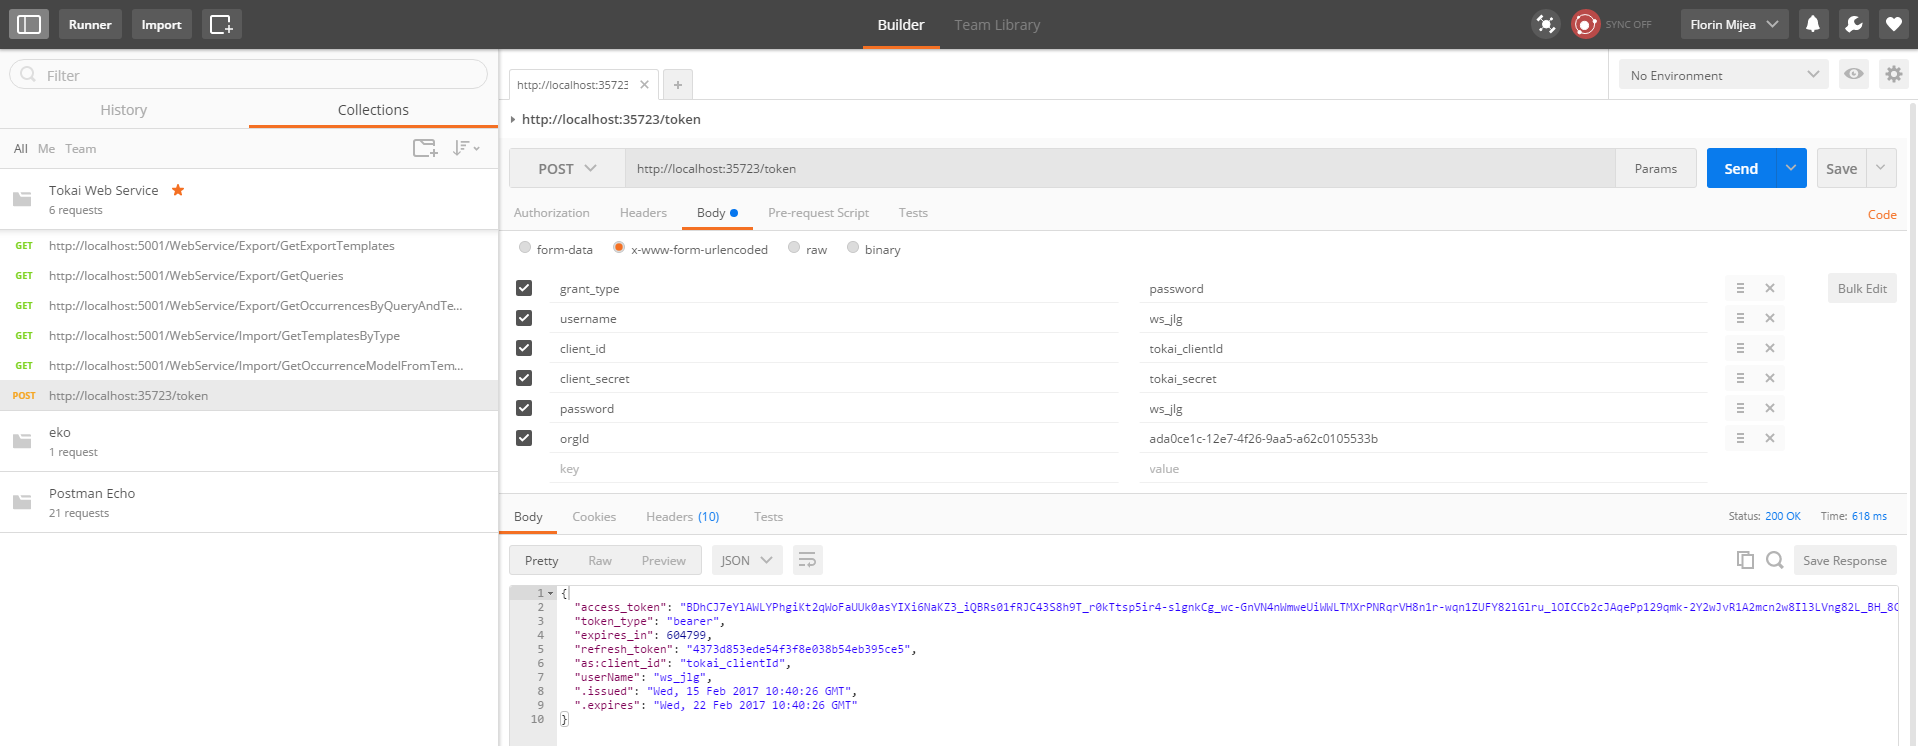The image size is (1918, 746).
Task: Open Florin Mijea account menu
Action: point(1734,24)
